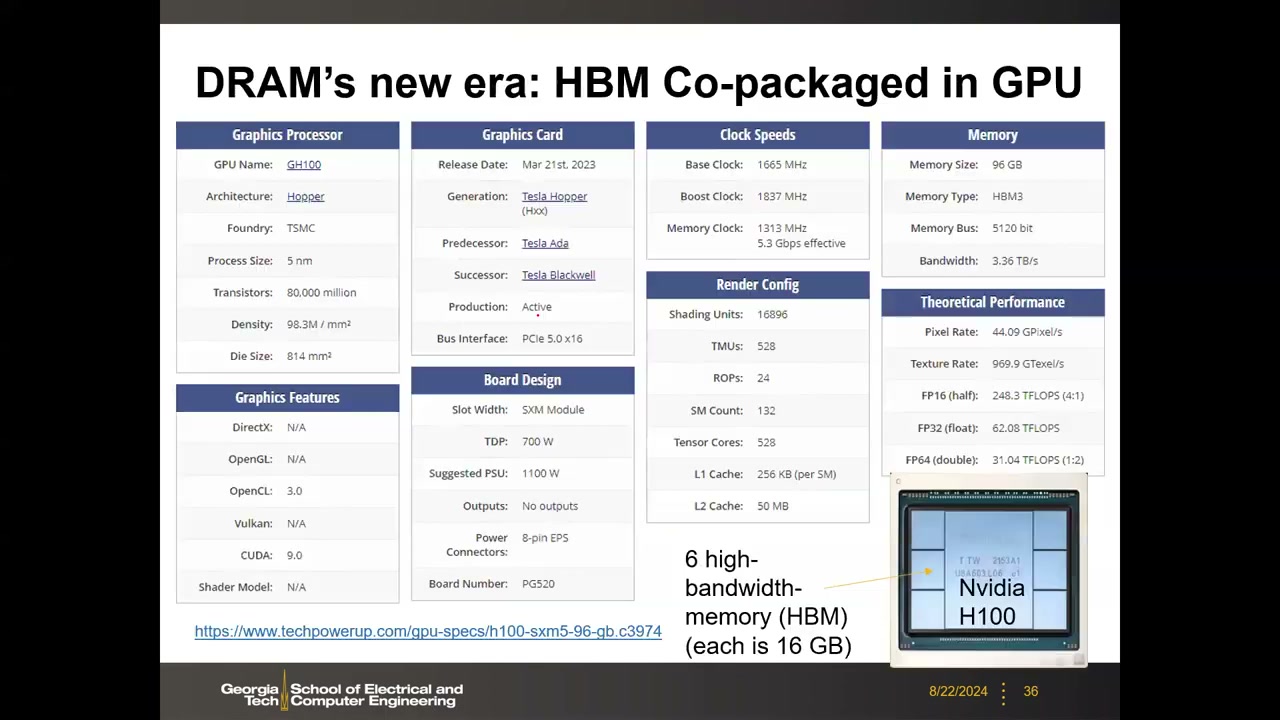This screenshot has width=1280, height=720.
Task: Click the memory type value HBM3
Action: [1007, 196]
